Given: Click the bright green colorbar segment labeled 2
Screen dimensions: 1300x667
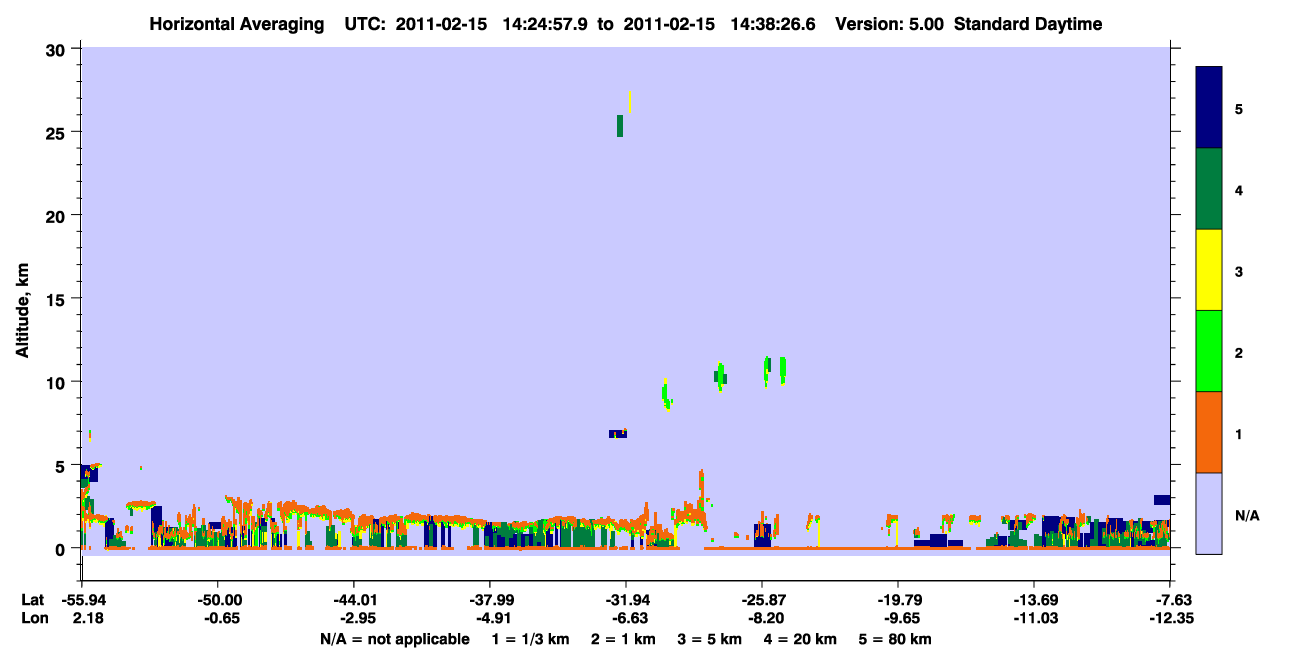Looking at the screenshot, I should pos(1209,351).
